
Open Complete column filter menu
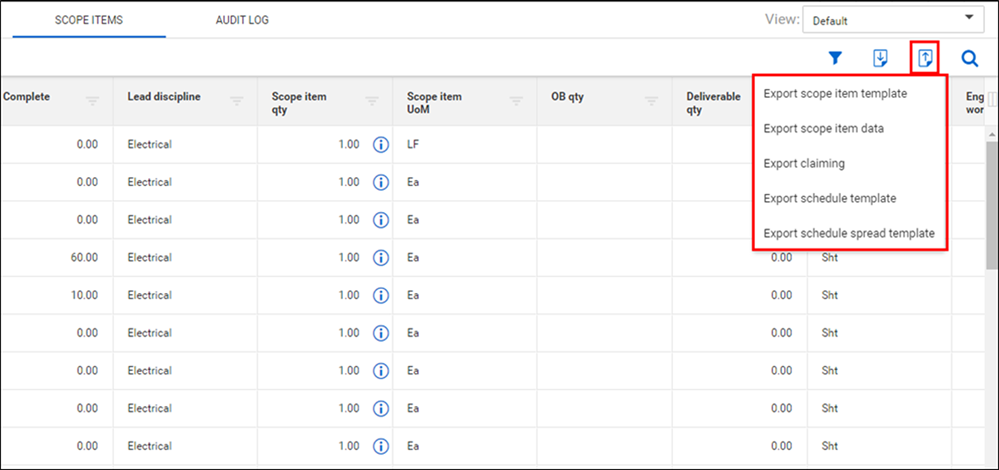92,100
